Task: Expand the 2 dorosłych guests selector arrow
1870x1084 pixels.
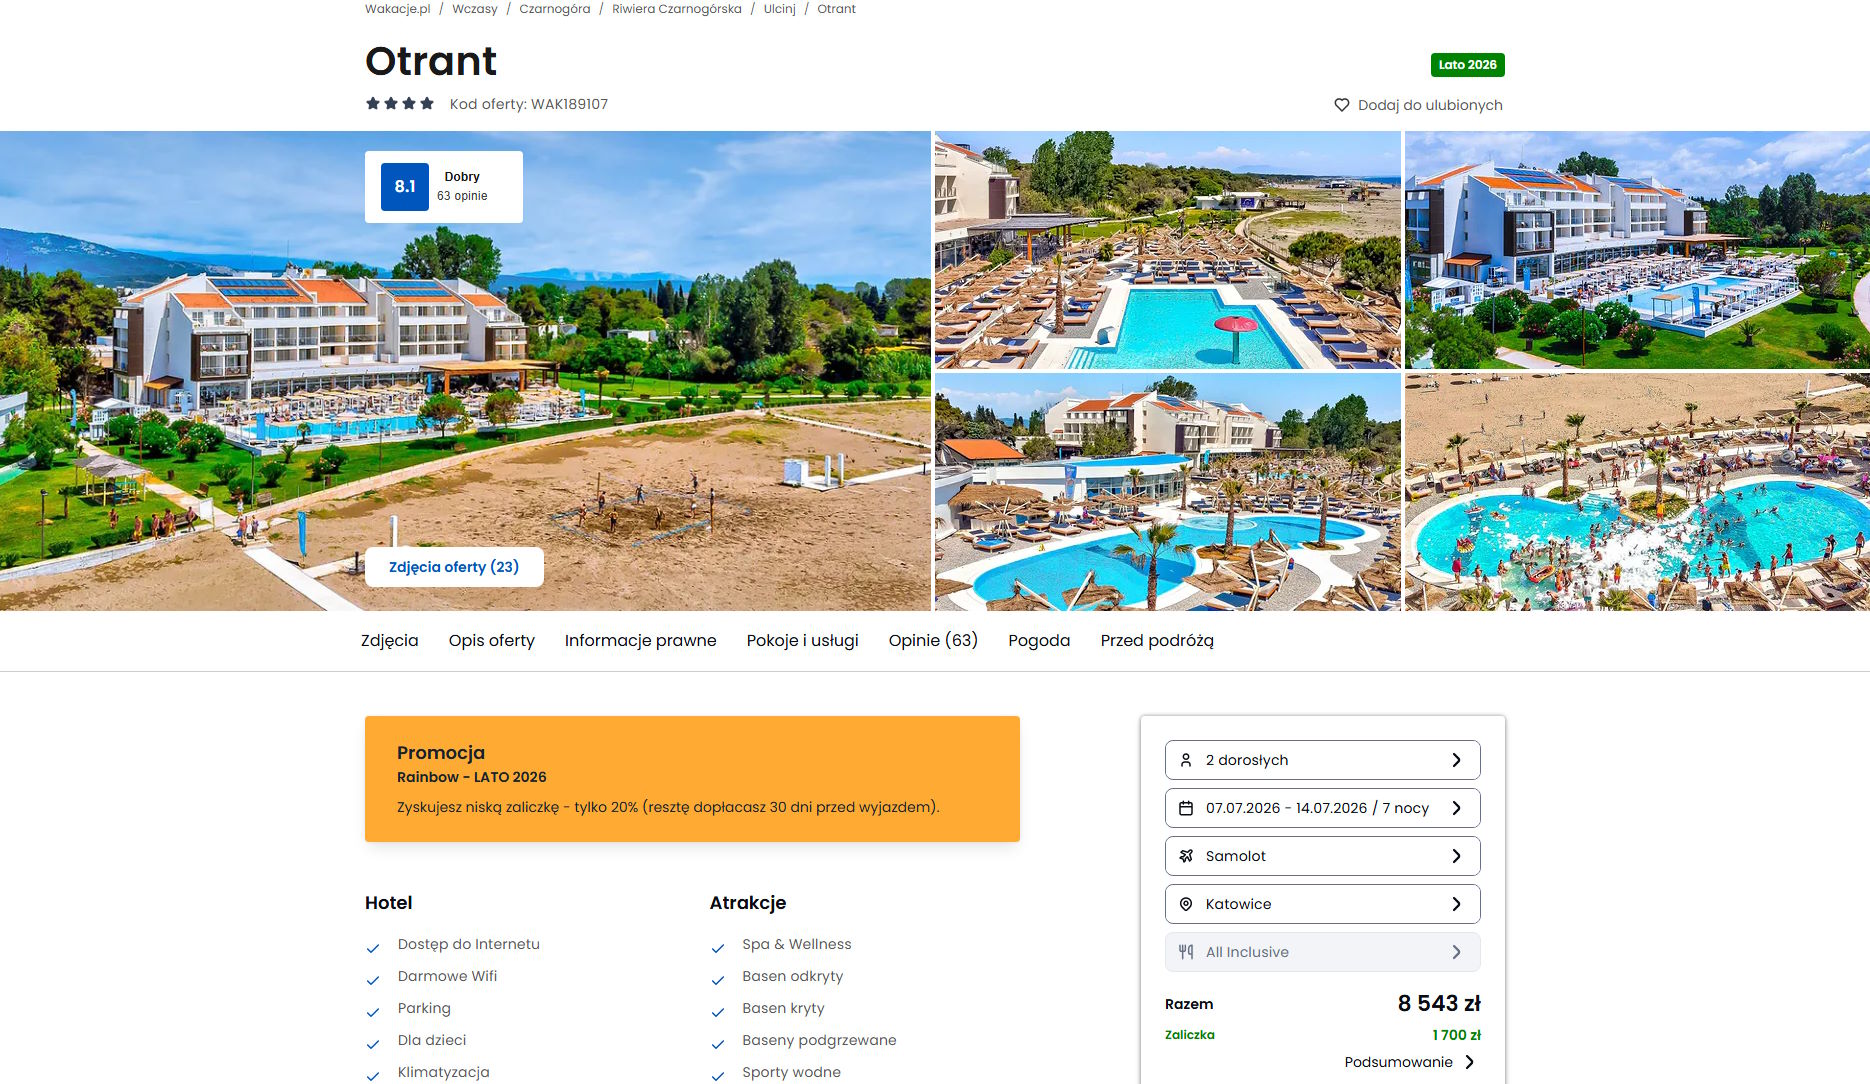Action: click(x=1456, y=760)
